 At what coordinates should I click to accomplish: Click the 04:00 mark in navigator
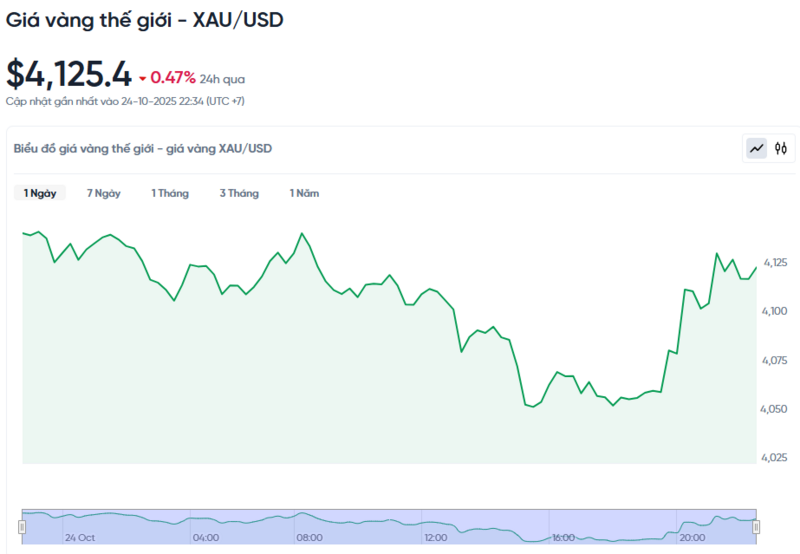(206, 537)
